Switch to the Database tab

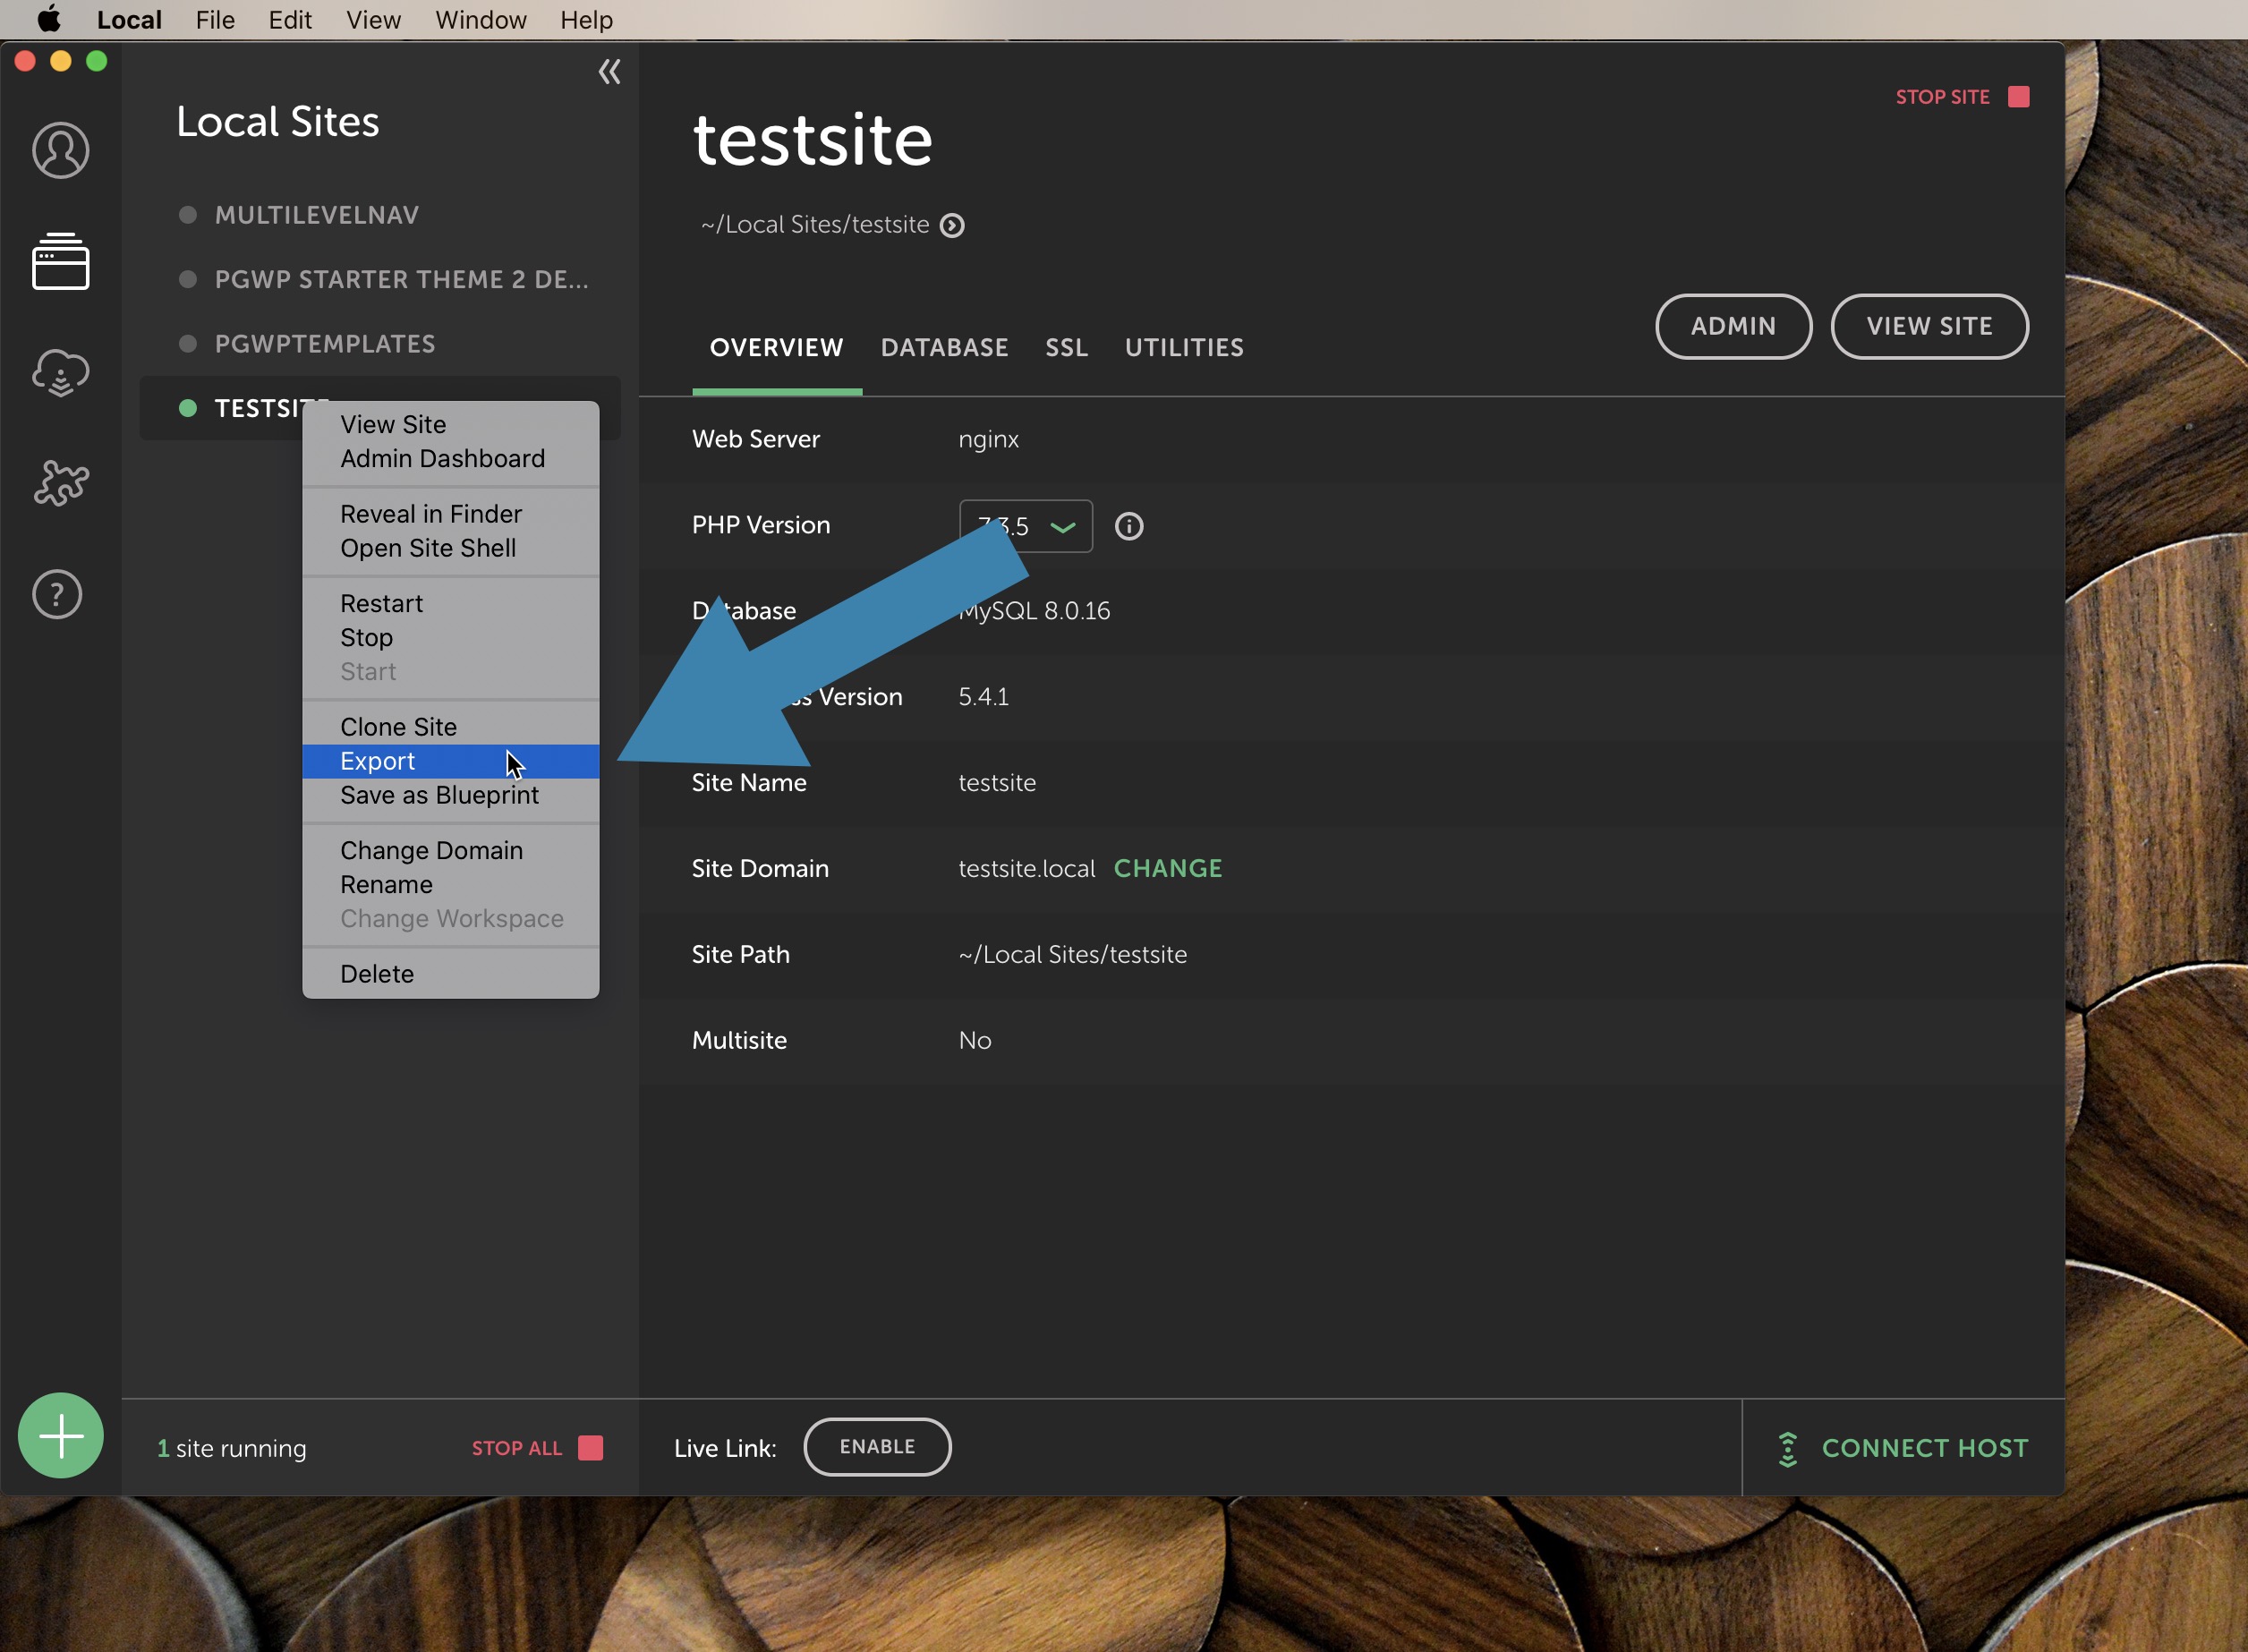[x=944, y=348]
